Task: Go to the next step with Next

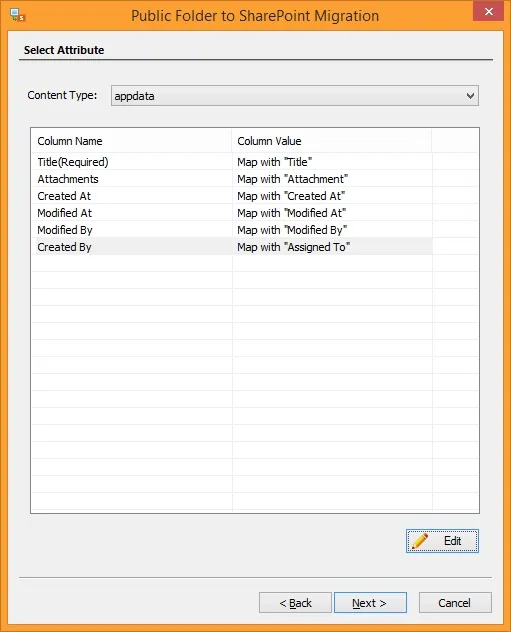Action: coord(370,603)
